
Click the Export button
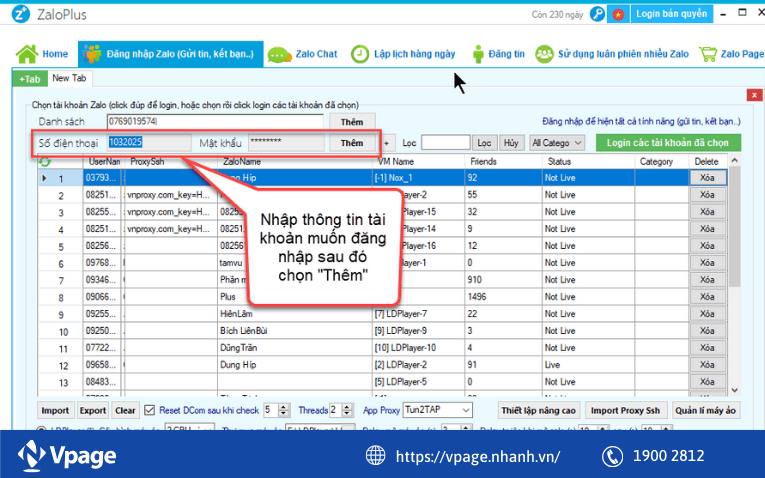pyautogui.click(x=93, y=411)
